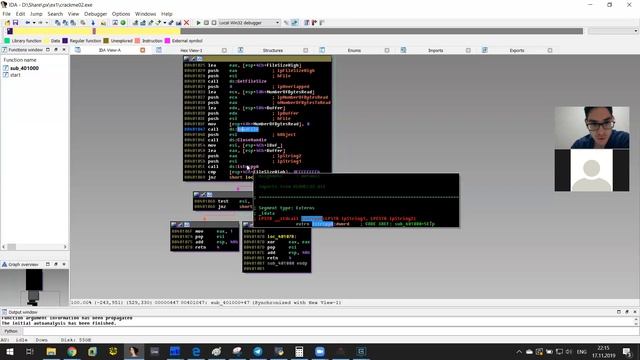Open Telegram from the taskbar
Image resolution: width=640 pixels, height=360 pixels.
pos(258,351)
